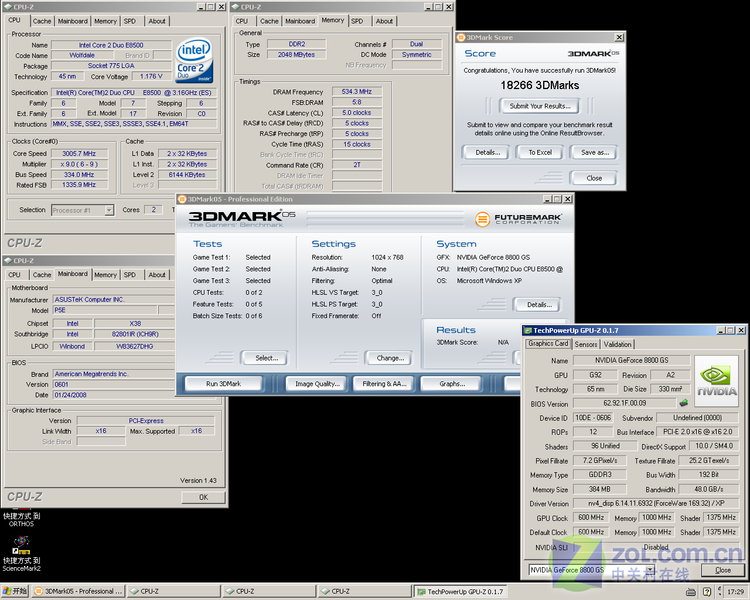Click Manufacturer field ASUSTeK Computer INC.
This screenshot has width=750, height=600.
click(x=113, y=300)
